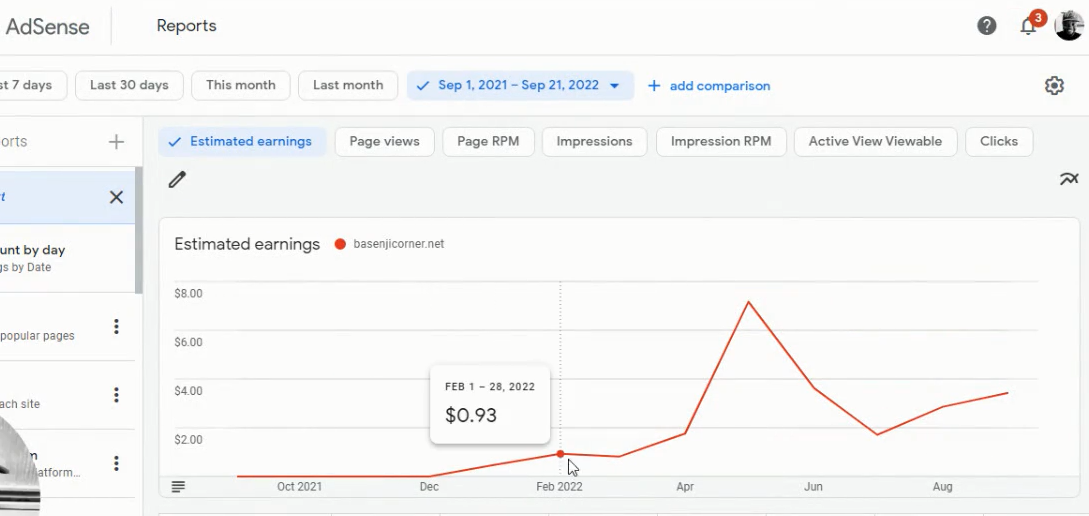Edit metrics with the pencil icon
Viewport: 1089px width, 516px height.
point(177,180)
